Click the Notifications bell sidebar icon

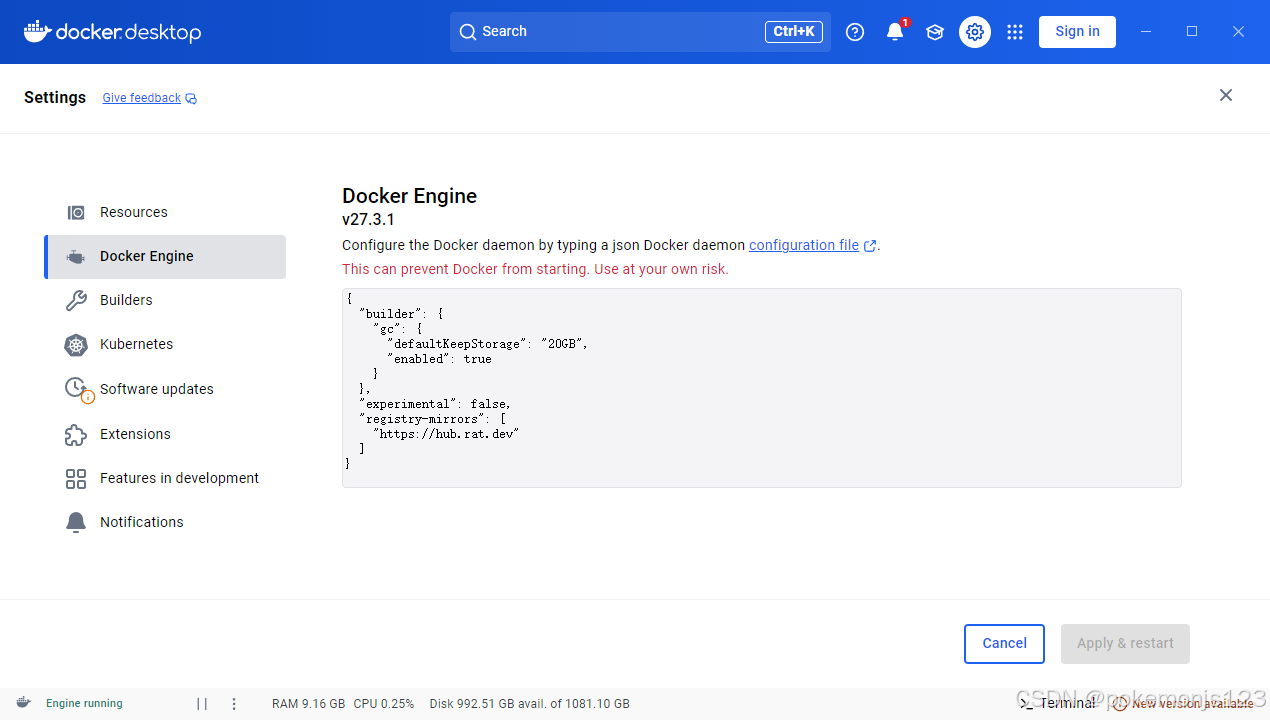[x=76, y=523]
